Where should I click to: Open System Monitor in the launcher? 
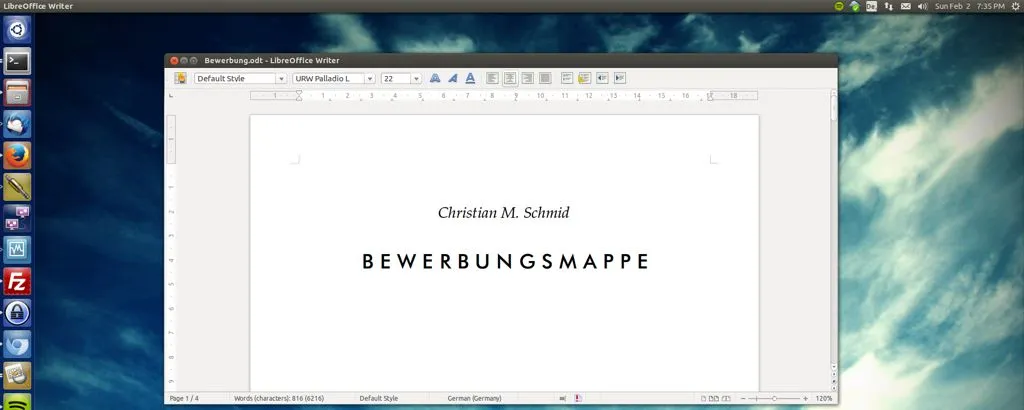pos(17,249)
